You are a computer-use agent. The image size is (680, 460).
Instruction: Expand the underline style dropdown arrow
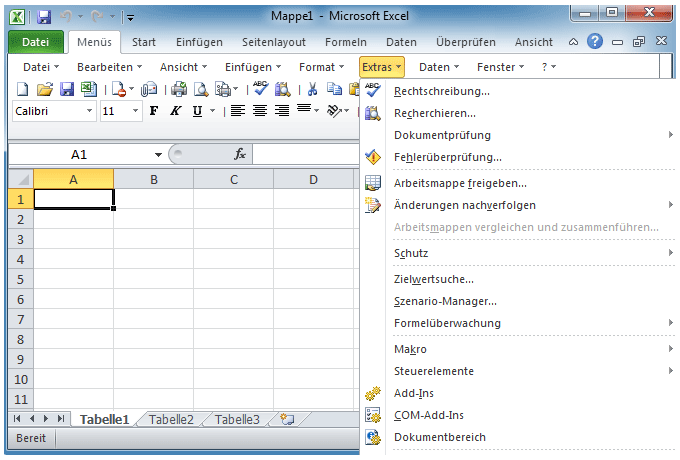(x=212, y=111)
